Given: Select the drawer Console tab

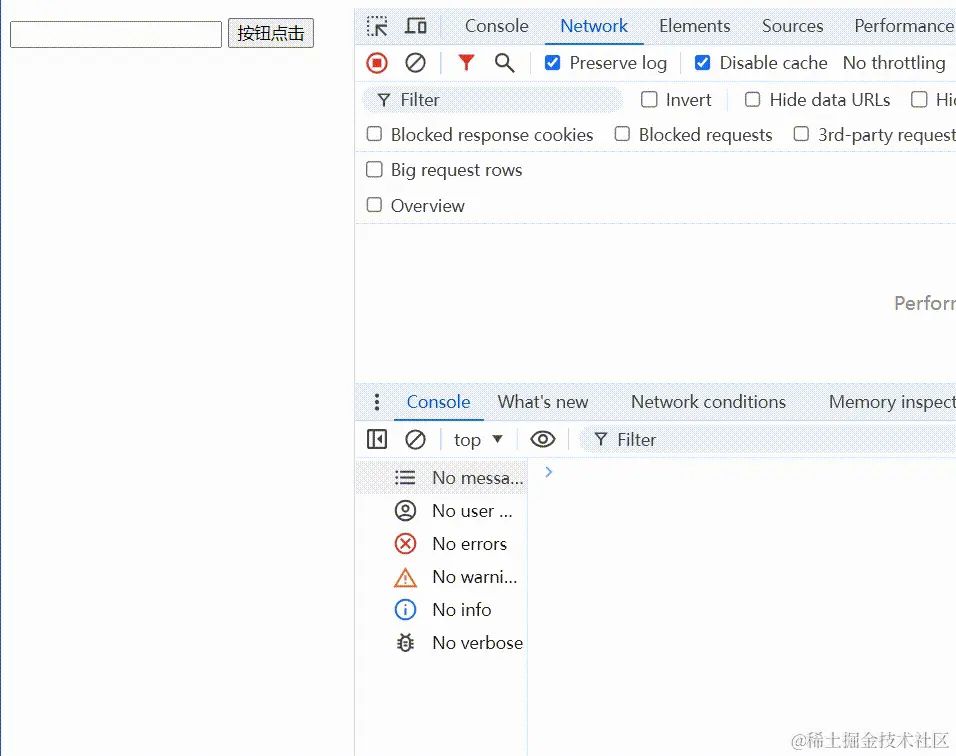Looking at the screenshot, I should coord(438,402).
